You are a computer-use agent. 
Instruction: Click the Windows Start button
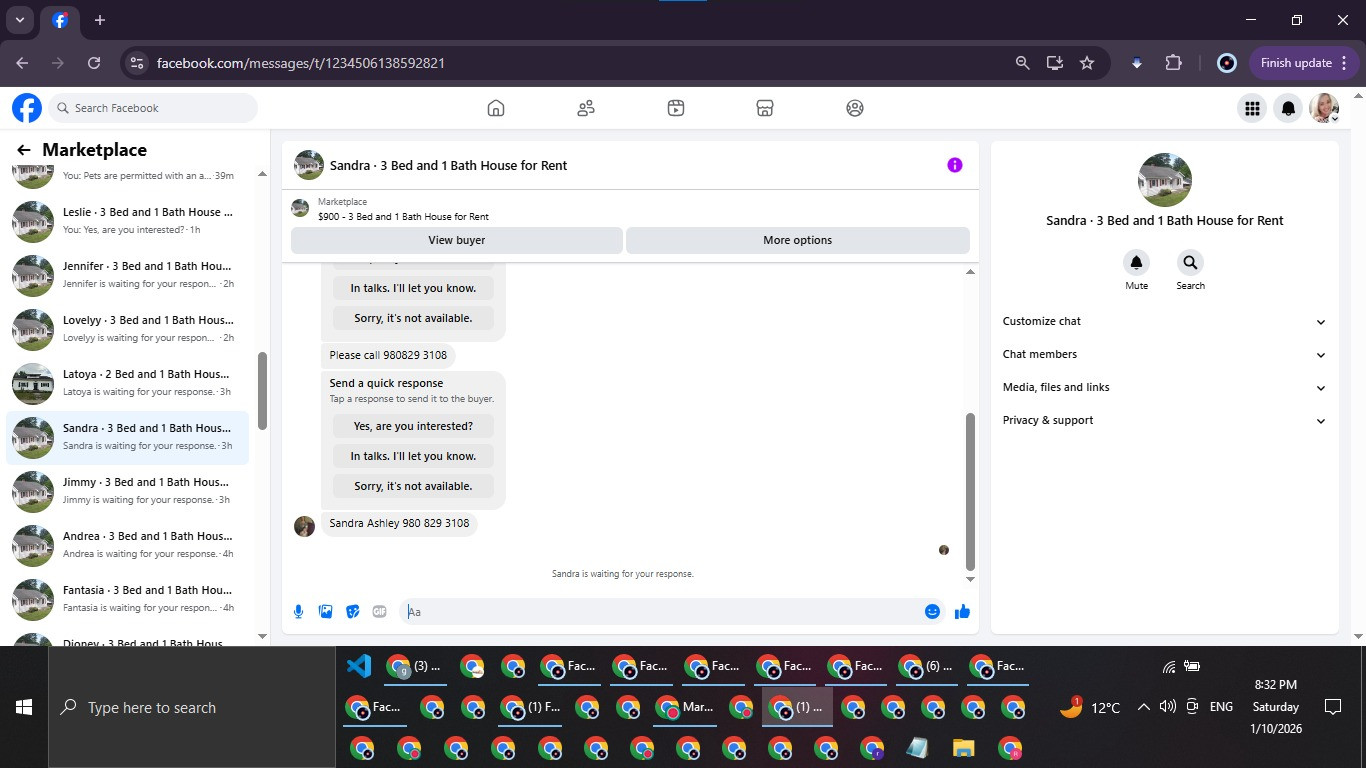tap(24, 707)
